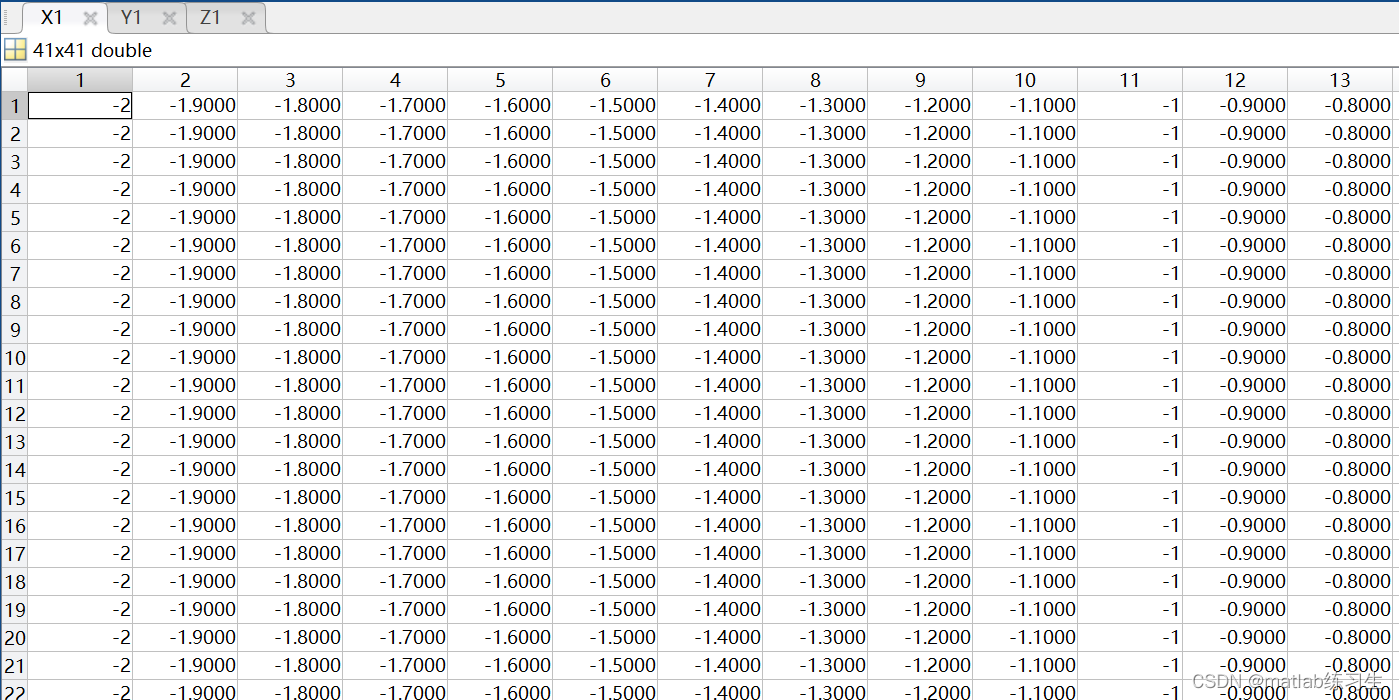Click the 41x41 double variable icon
The width and height of the screenshot is (1399, 700).
(x=17, y=50)
